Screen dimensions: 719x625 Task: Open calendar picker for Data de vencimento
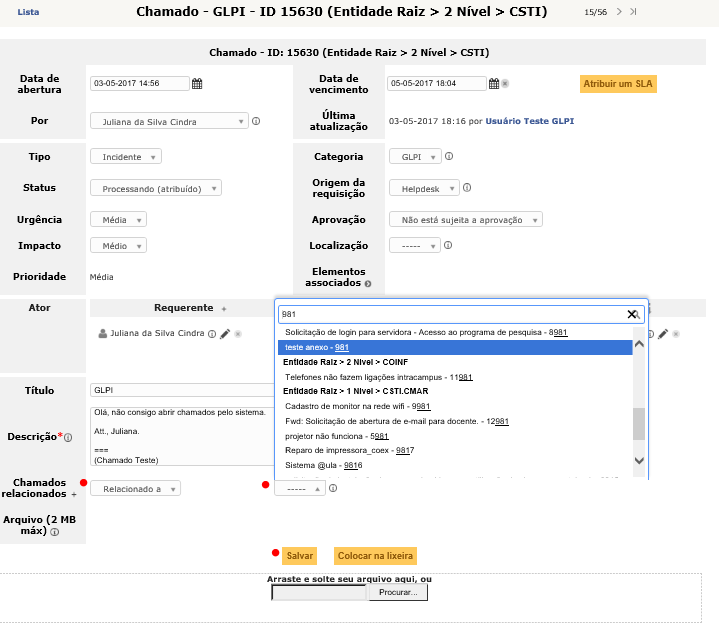[493, 84]
